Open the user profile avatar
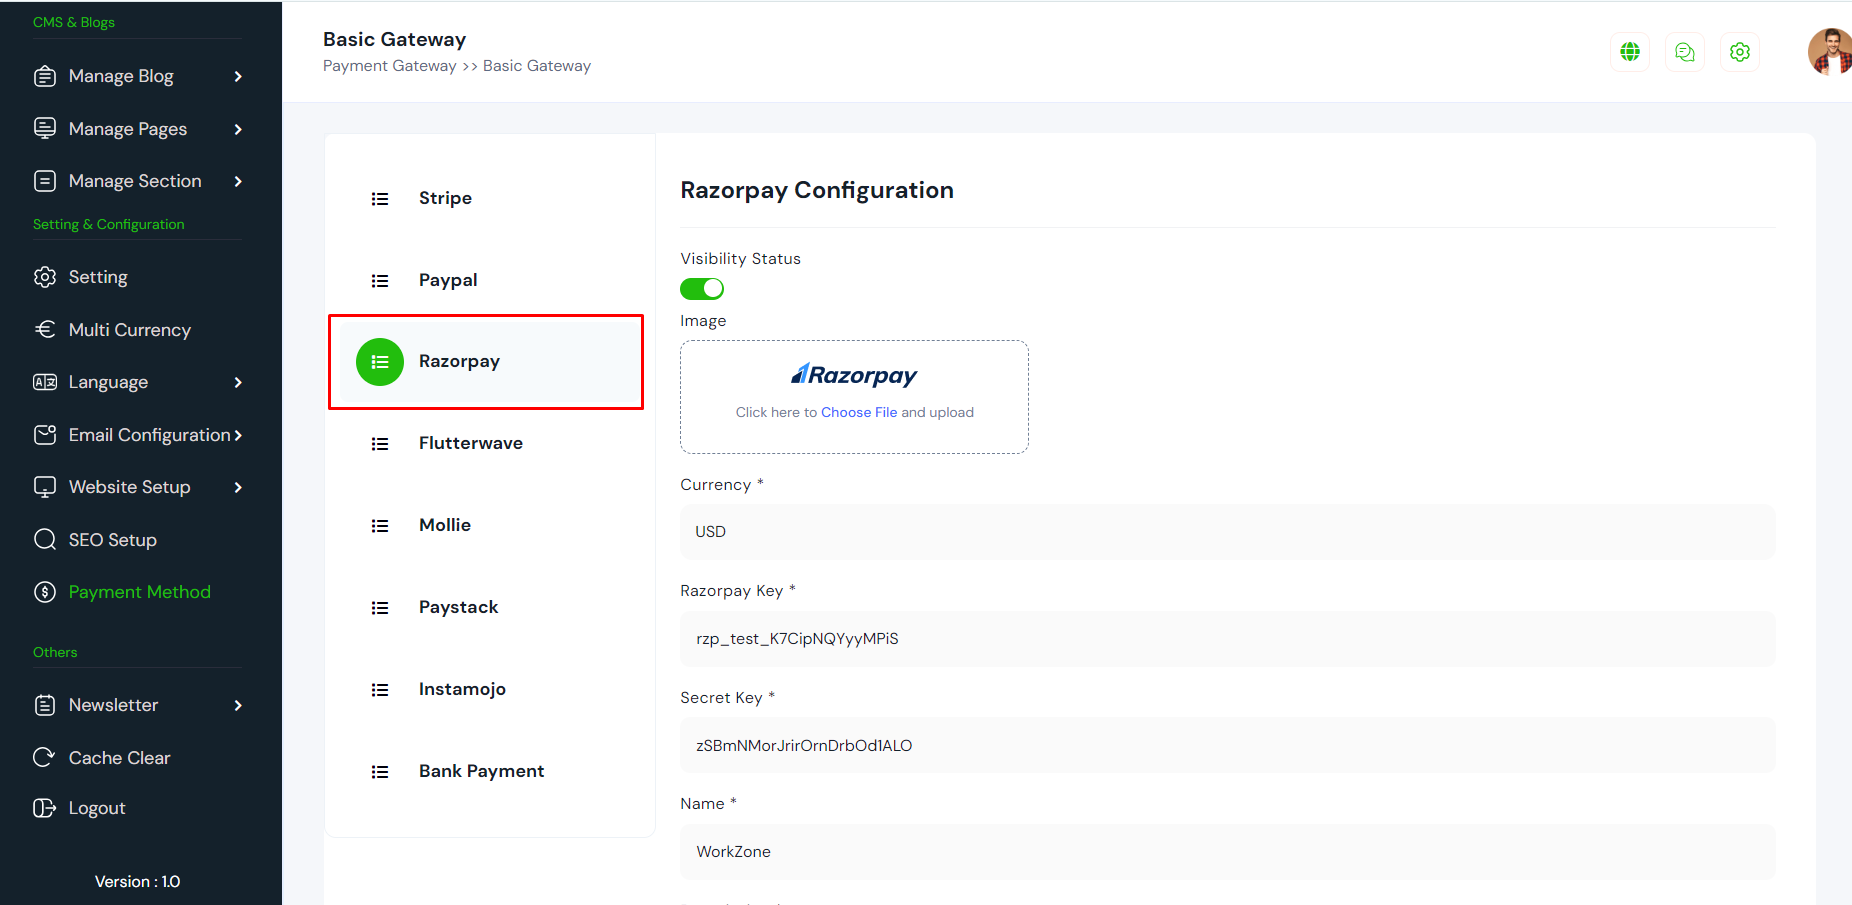The height and width of the screenshot is (905, 1852). coord(1830,52)
